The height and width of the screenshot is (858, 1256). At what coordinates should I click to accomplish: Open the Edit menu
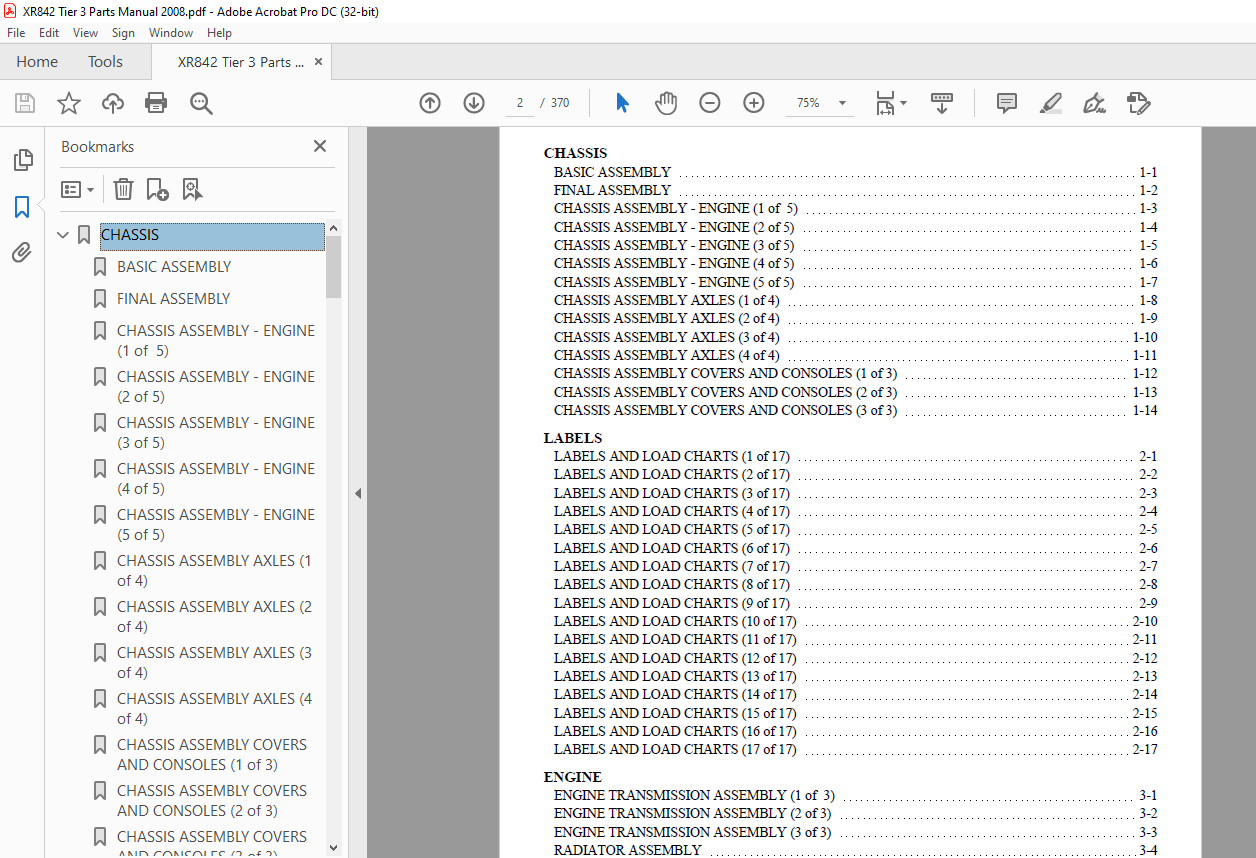[x=49, y=33]
